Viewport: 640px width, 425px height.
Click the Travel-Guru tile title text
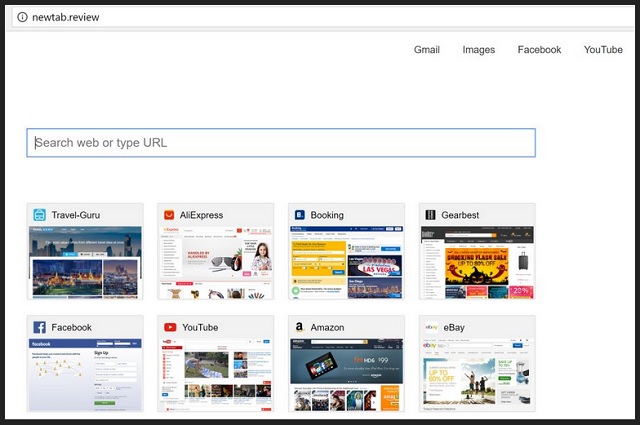tap(76, 215)
